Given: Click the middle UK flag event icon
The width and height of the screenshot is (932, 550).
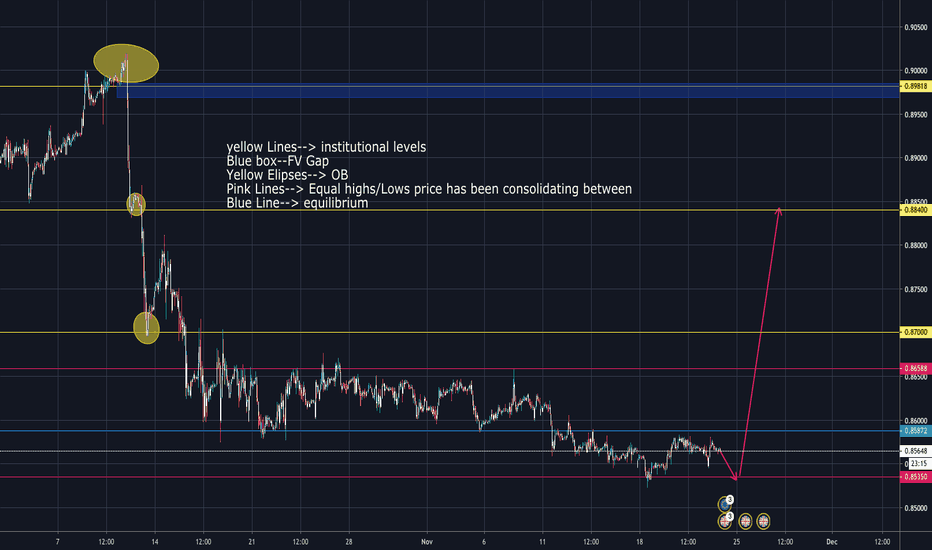Looking at the screenshot, I should [745, 520].
